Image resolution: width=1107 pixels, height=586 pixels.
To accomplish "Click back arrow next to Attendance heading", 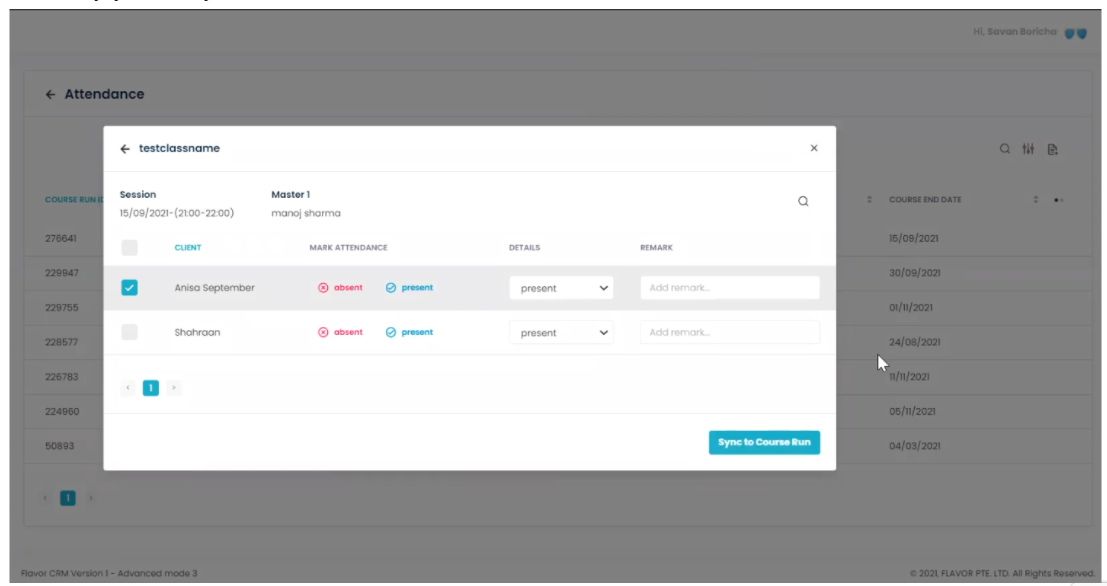I will click(x=50, y=95).
